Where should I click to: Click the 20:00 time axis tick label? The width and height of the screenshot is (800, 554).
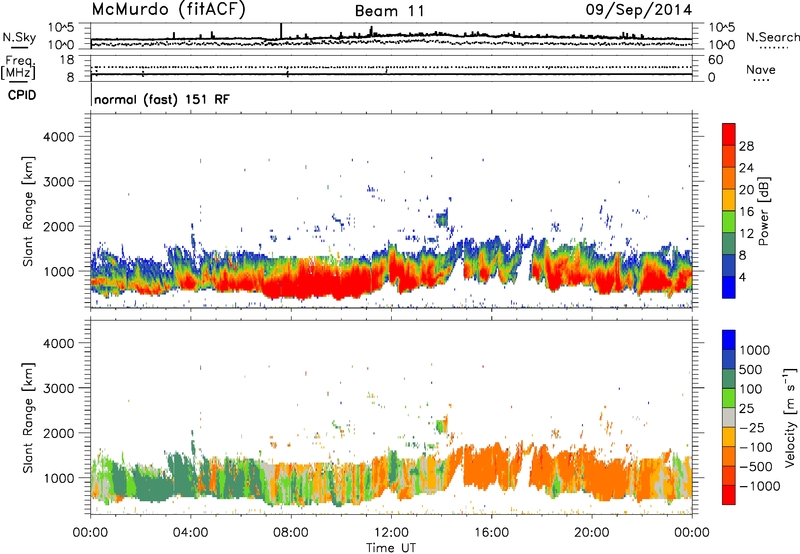[x=592, y=533]
